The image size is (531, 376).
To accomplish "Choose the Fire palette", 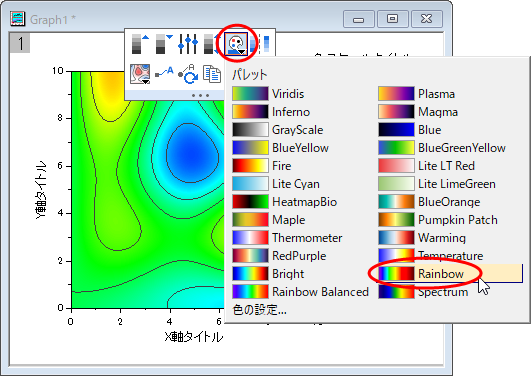I will coord(262,166).
